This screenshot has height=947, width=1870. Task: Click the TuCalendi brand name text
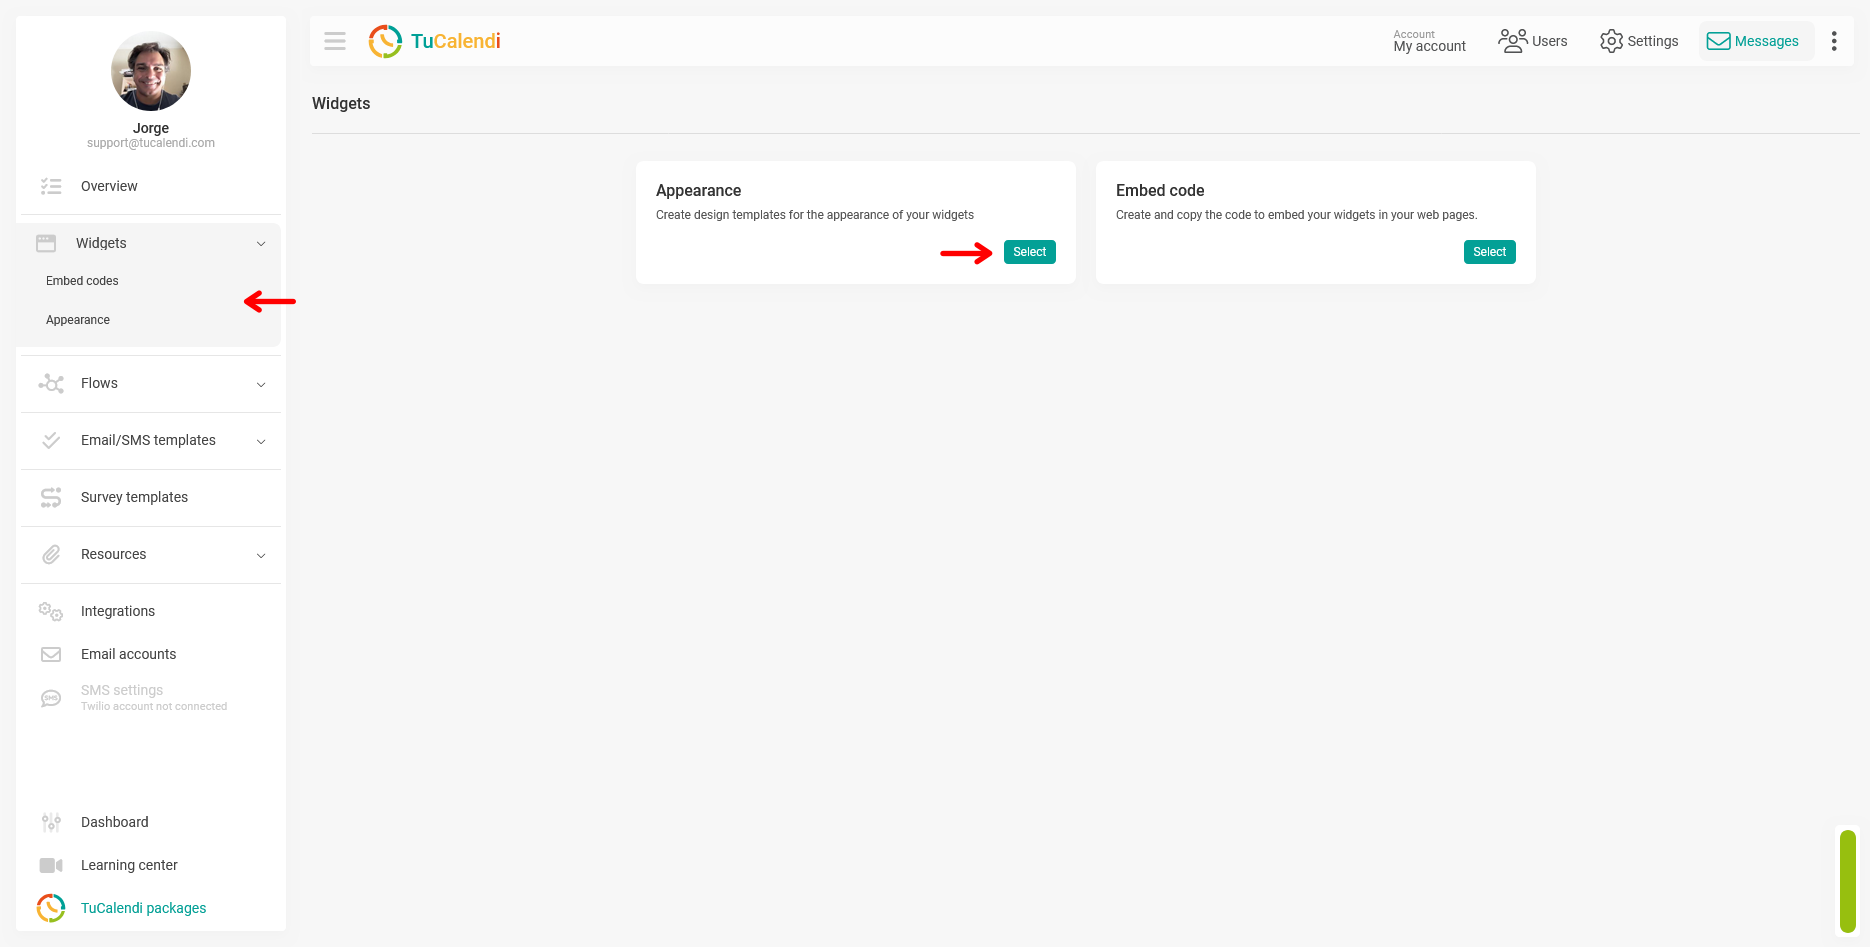(455, 41)
